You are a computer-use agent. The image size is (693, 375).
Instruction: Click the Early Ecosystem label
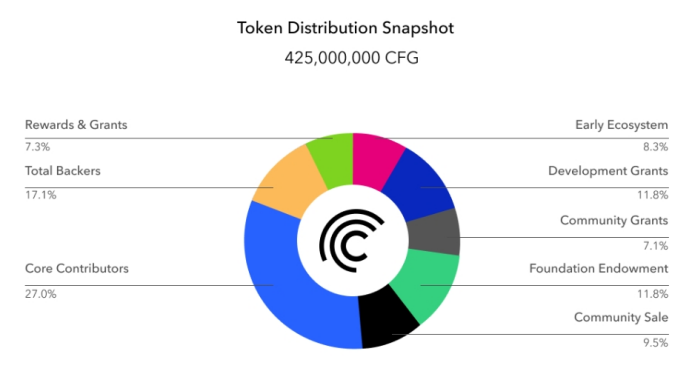(x=621, y=125)
